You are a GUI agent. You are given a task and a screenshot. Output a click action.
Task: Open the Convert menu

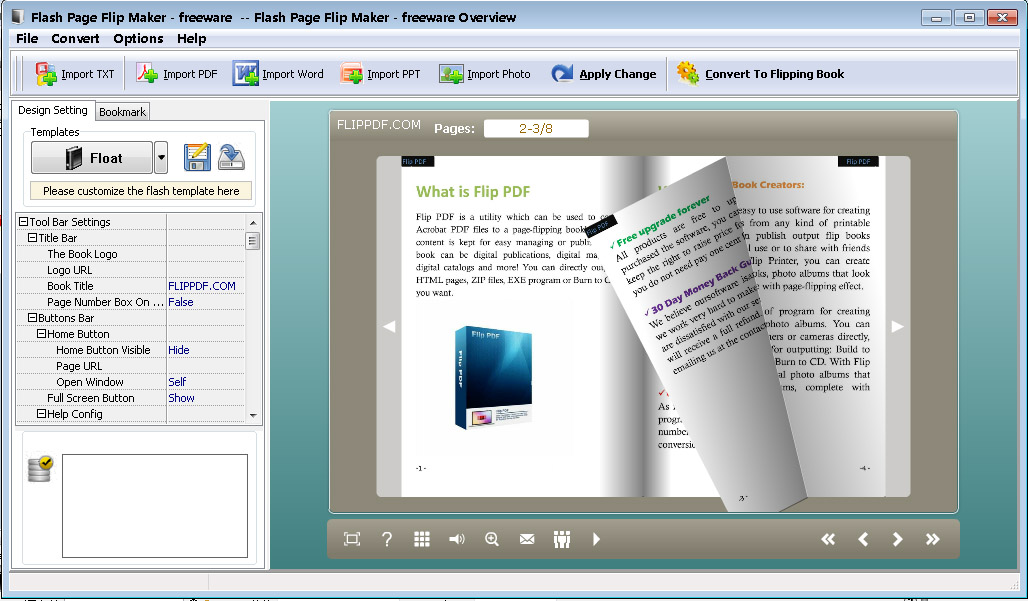click(x=75, y=39)
